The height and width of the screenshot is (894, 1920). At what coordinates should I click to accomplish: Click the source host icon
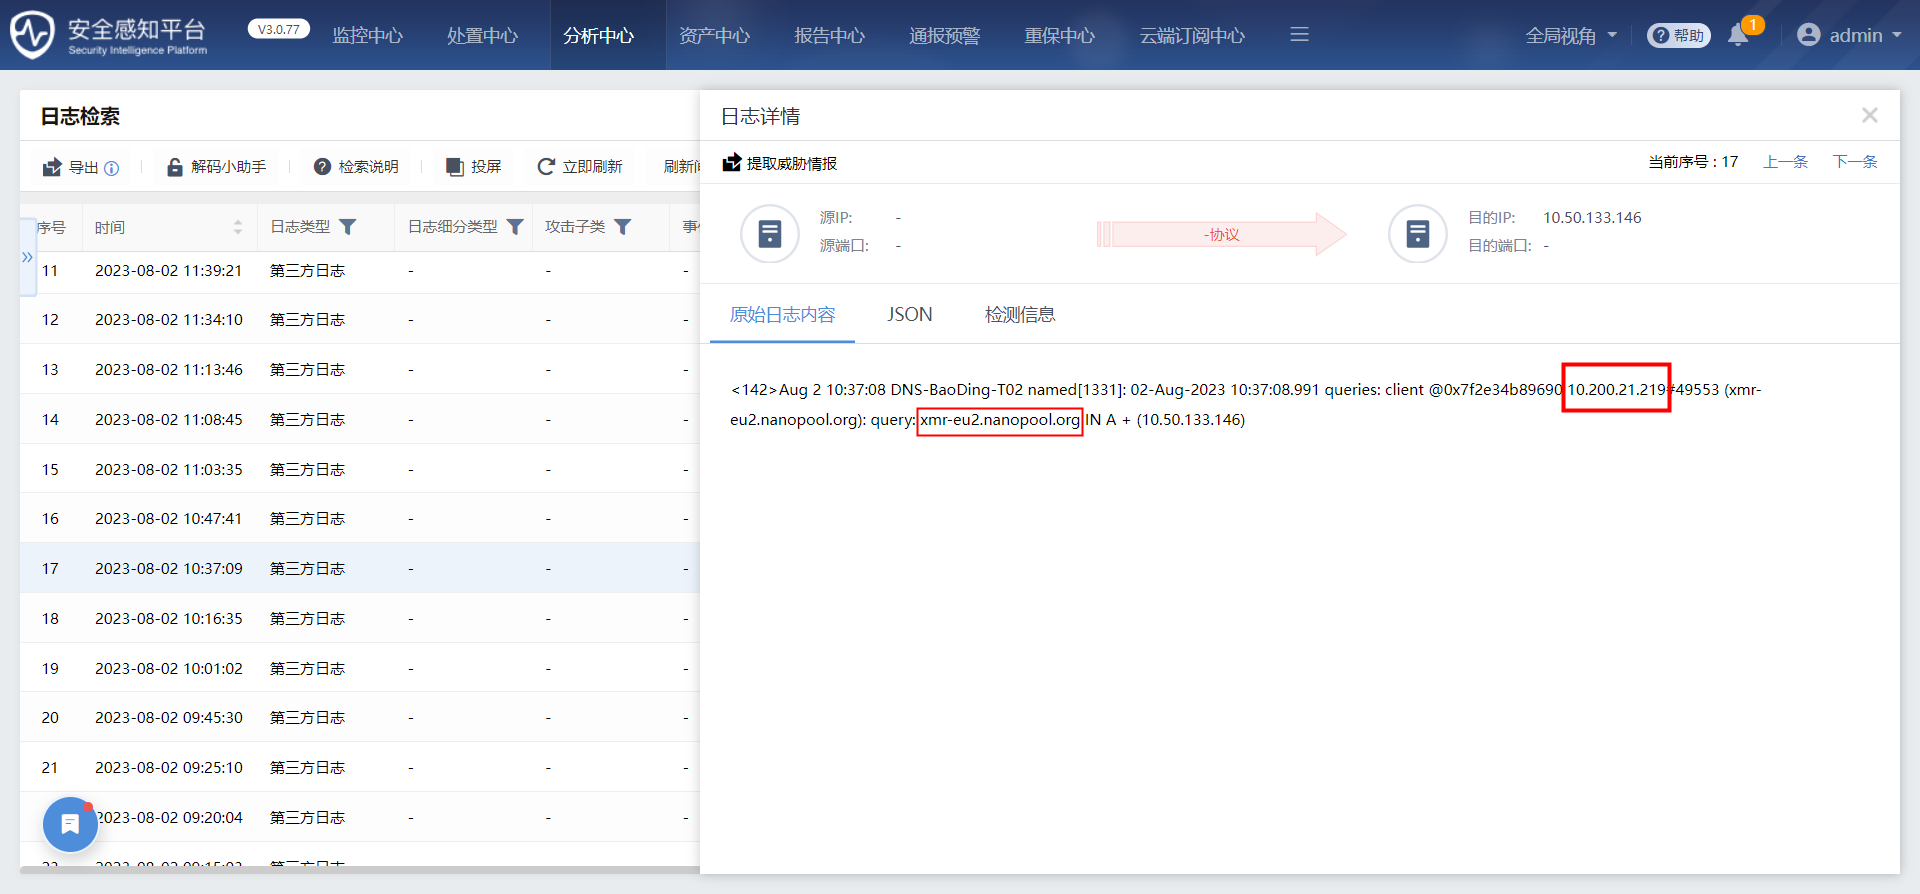(x=769, y=234)
